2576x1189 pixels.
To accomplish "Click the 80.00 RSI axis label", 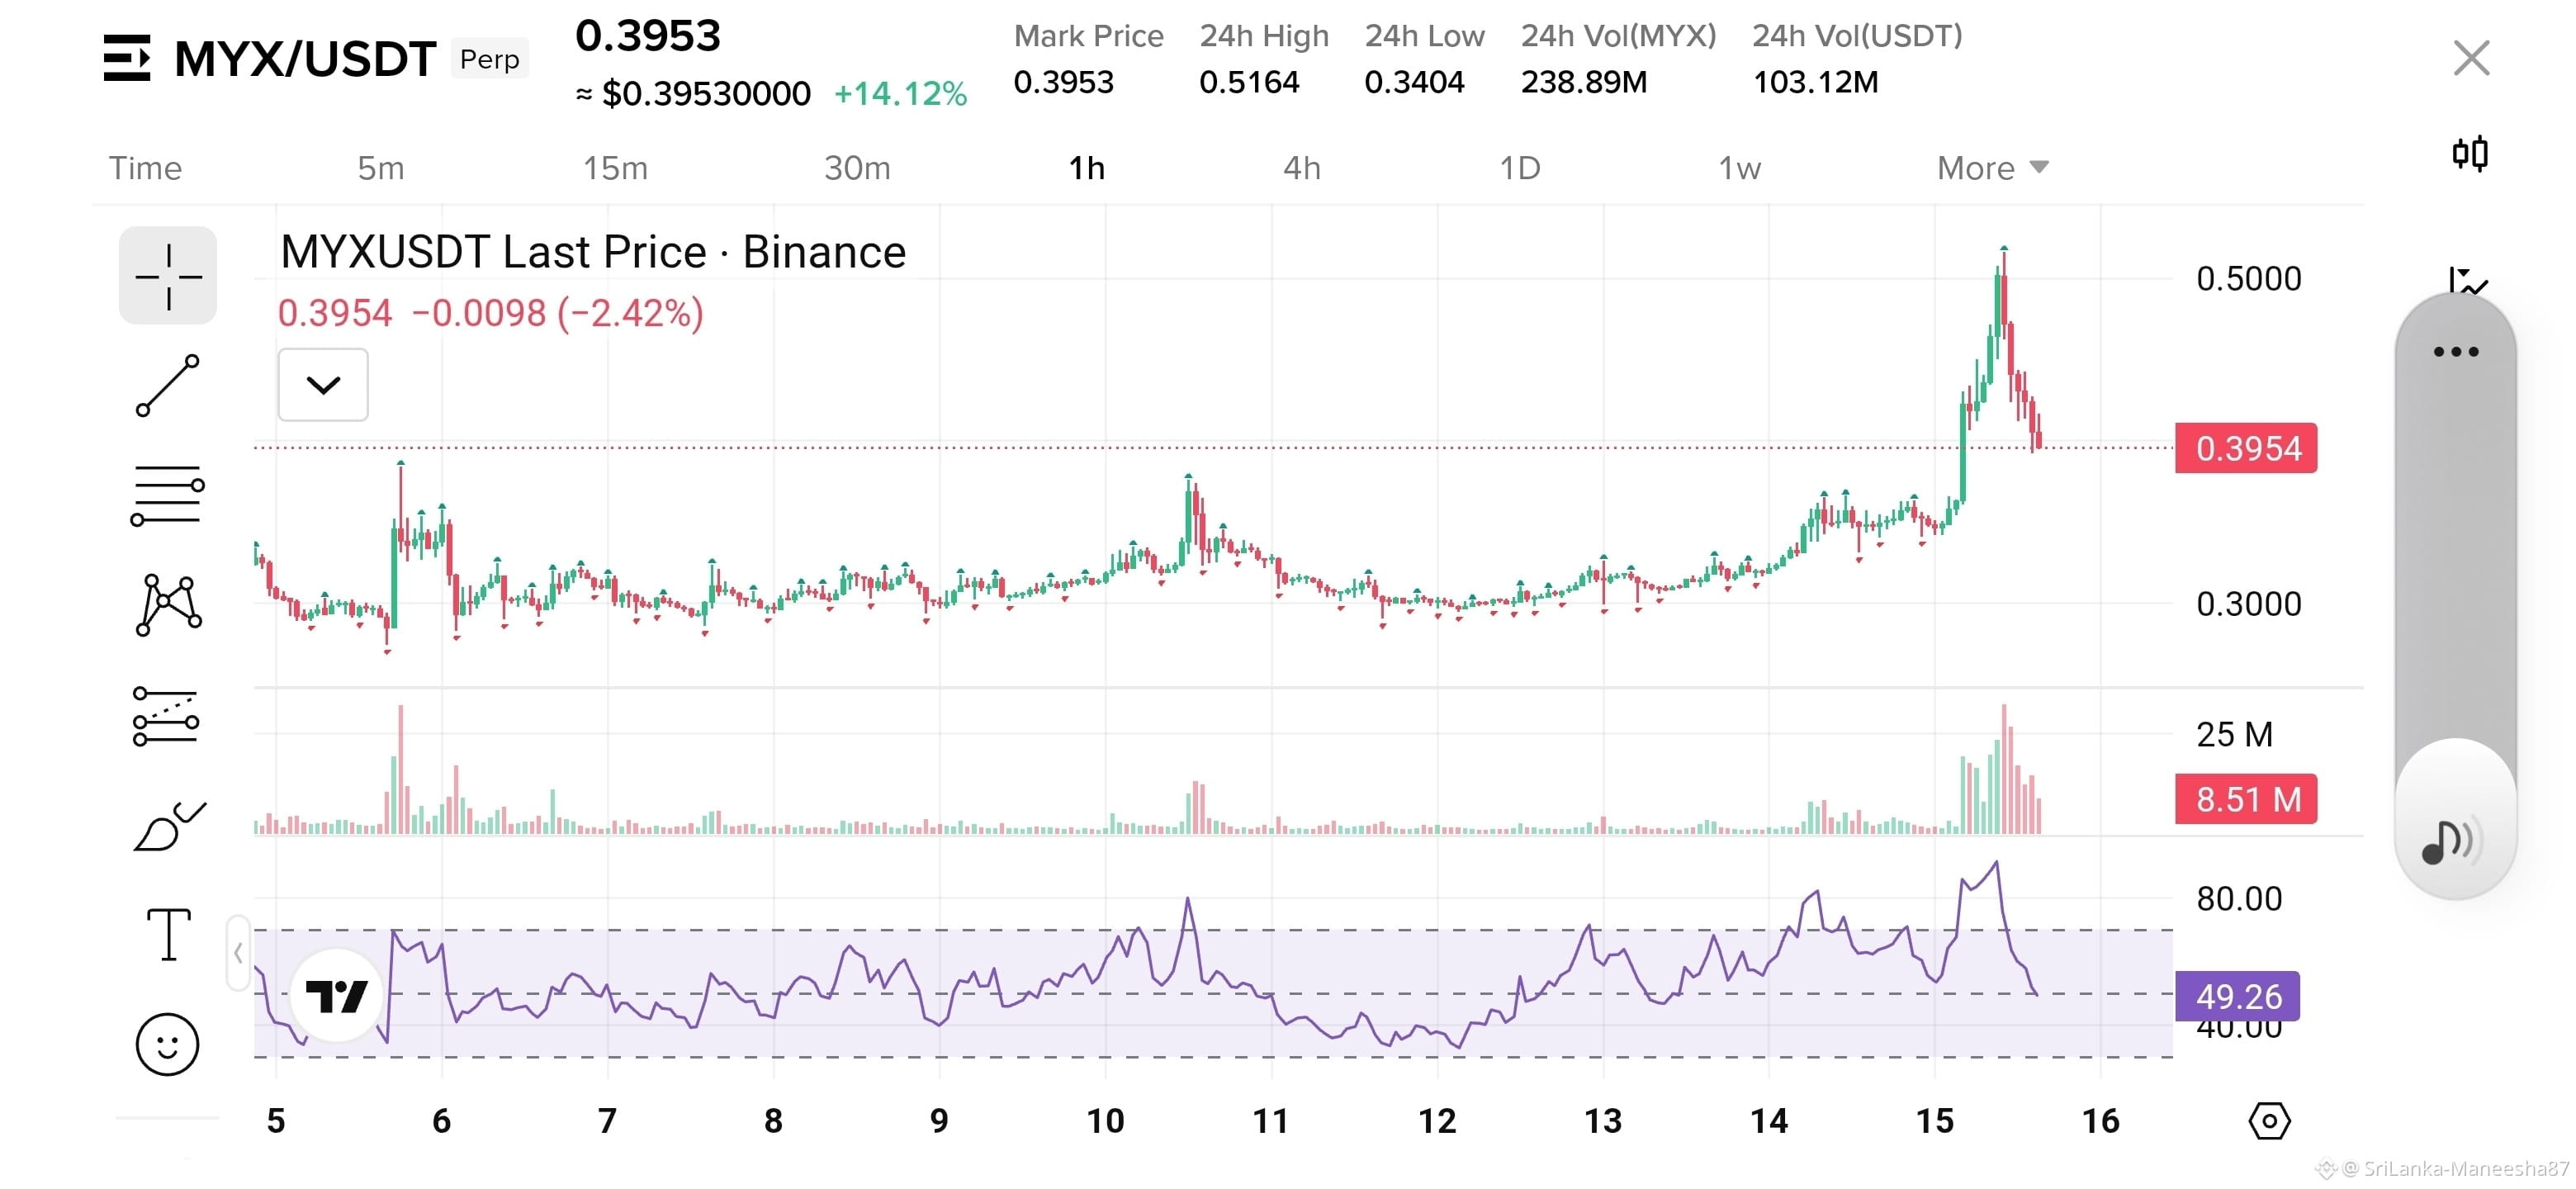I will click(x=2239, y=899).
